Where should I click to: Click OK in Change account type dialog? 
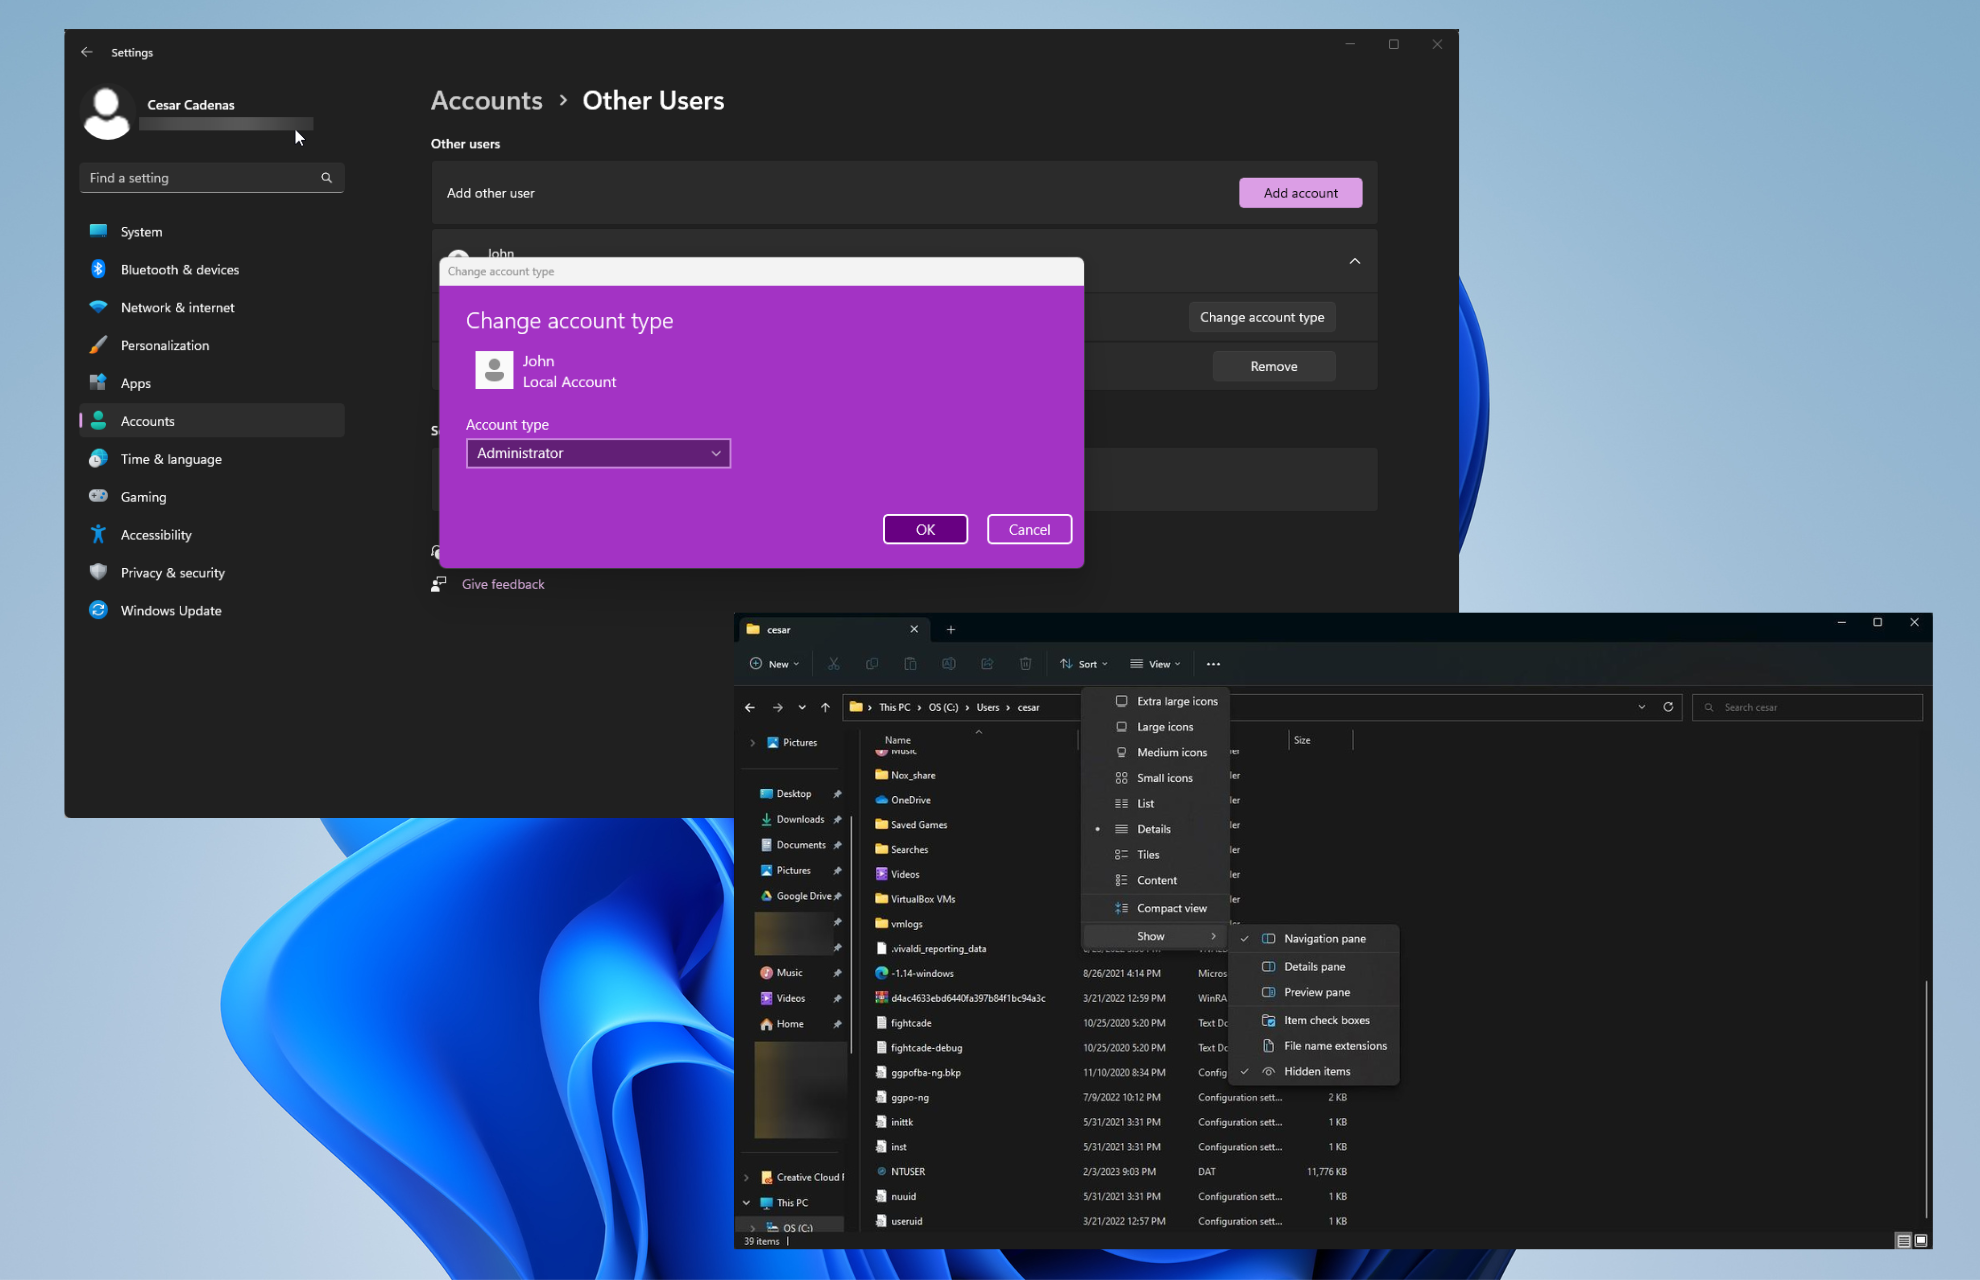(x=925, y=530)
